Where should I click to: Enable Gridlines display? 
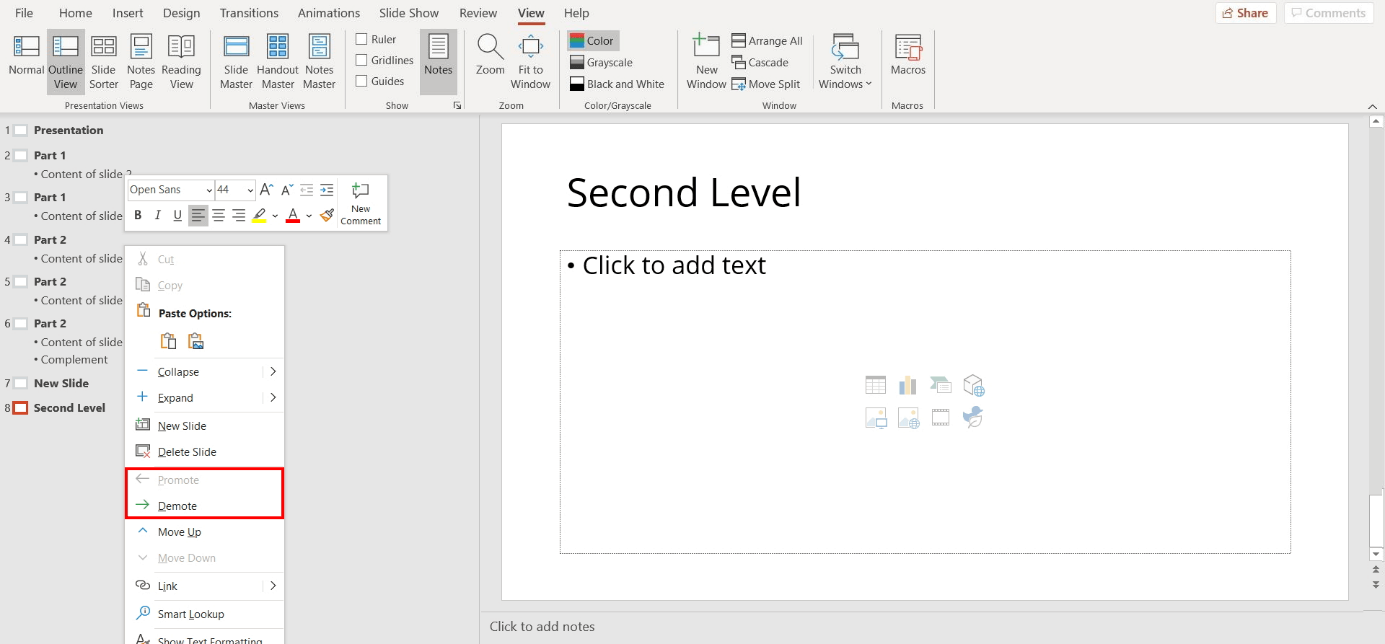coord(360,59)
